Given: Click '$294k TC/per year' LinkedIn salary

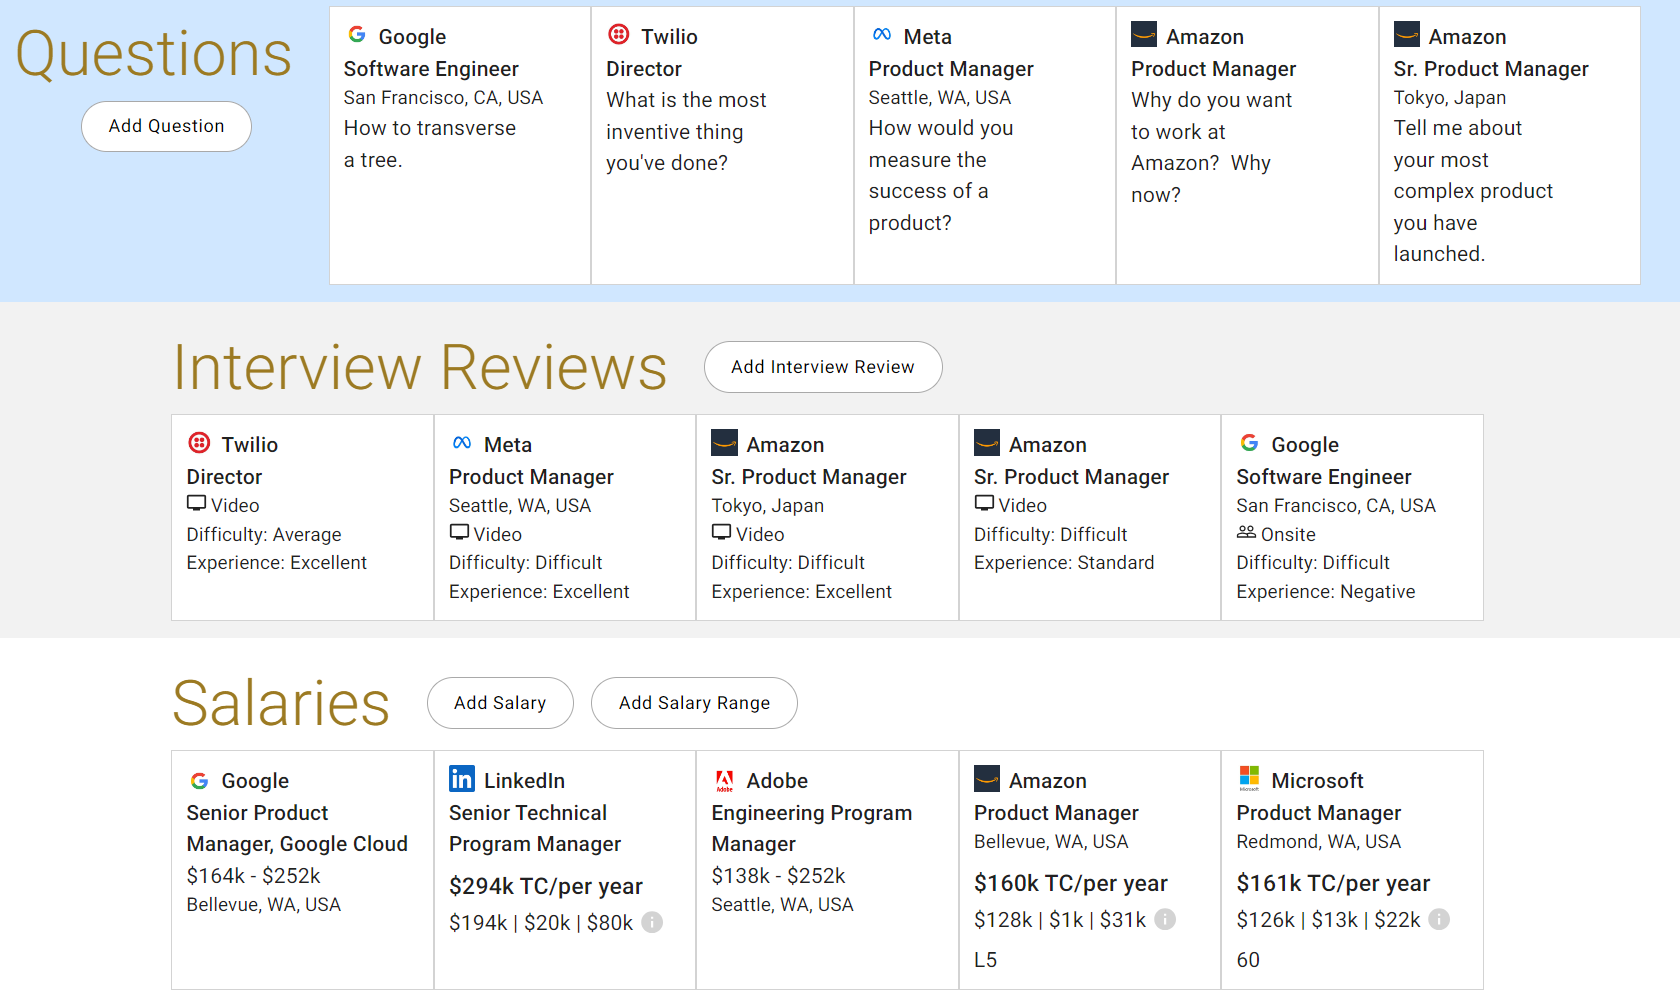Looking at the screenshot, I should [546, 886].
